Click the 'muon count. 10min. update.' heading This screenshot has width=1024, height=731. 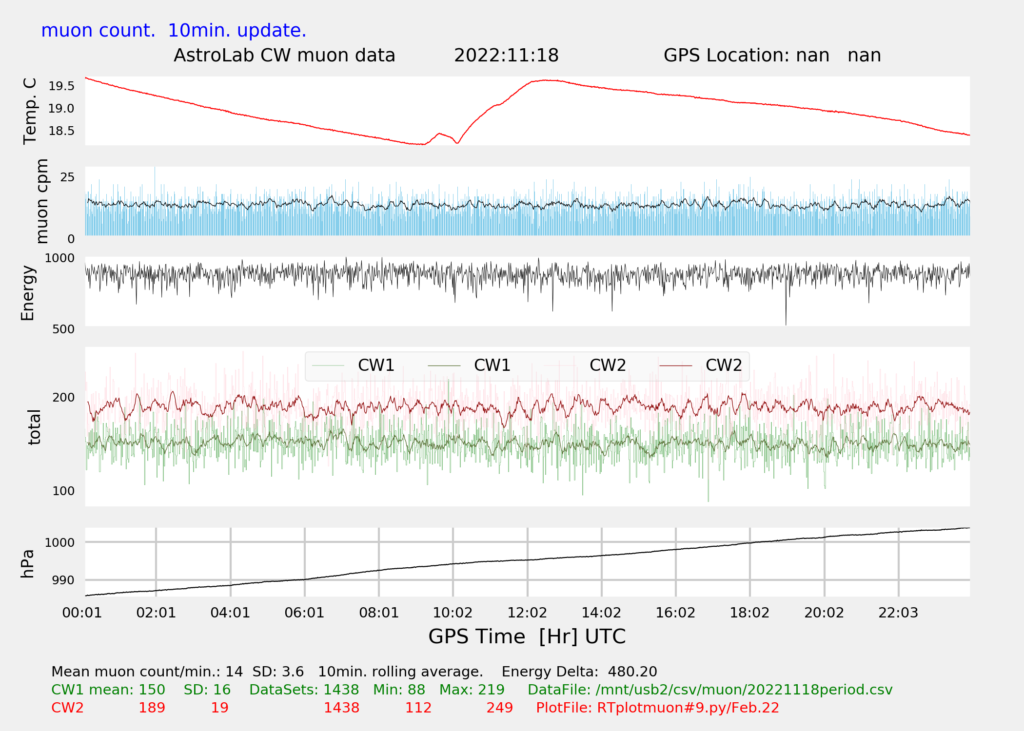[x=174, y=30]
